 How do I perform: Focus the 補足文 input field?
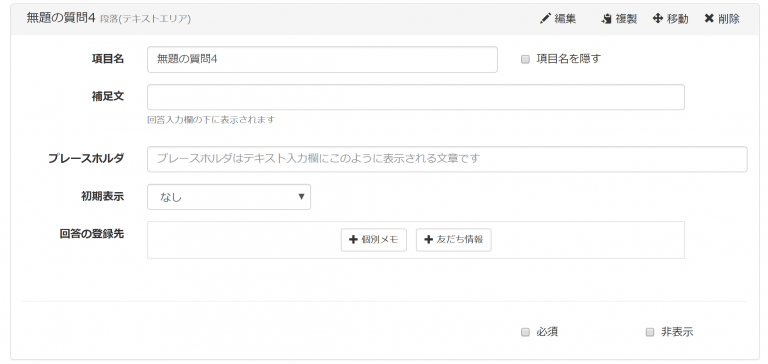416,97
